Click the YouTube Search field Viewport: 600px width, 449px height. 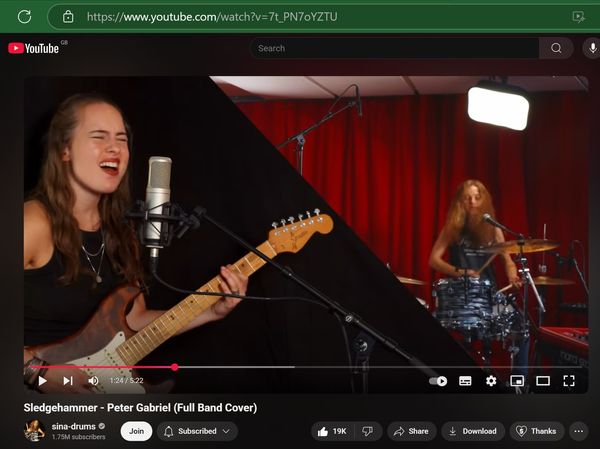pos(394,48)
